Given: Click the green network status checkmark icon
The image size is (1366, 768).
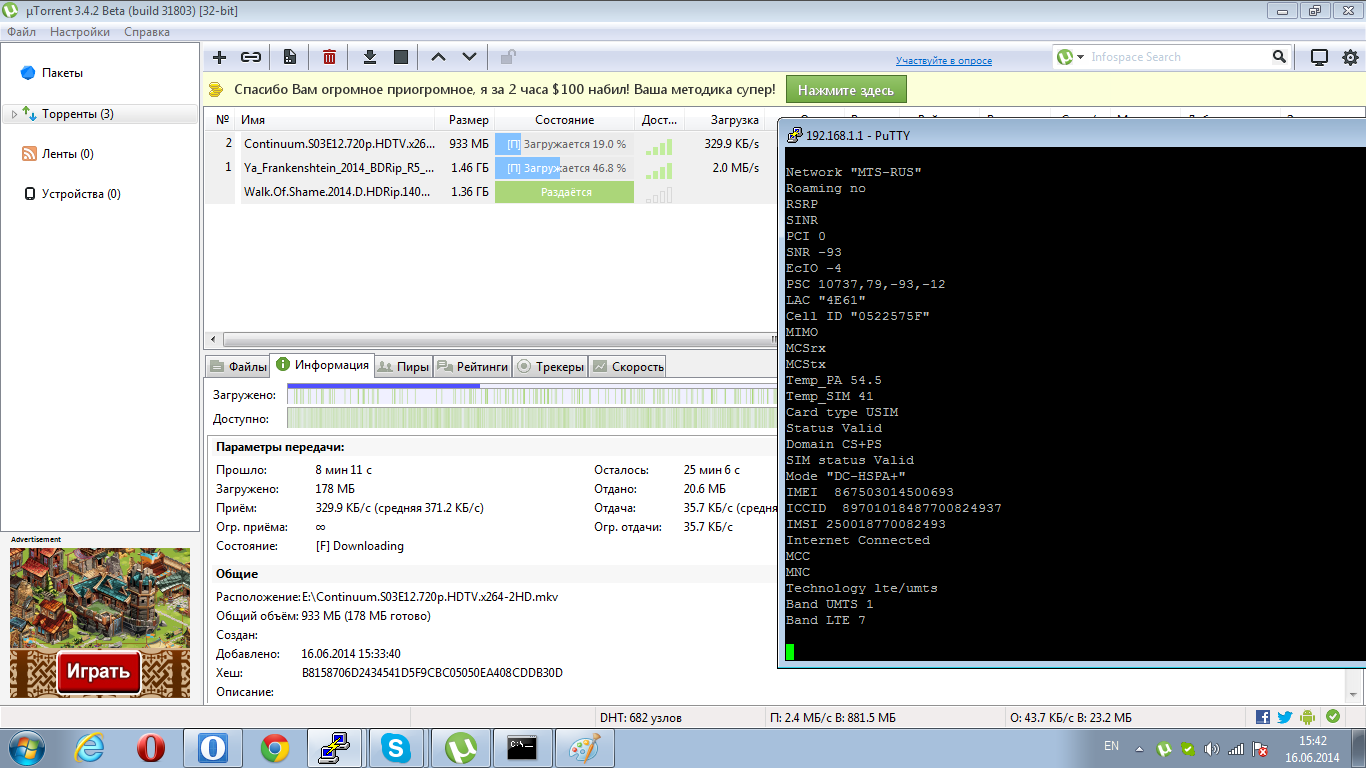Looking at the screenshot, I should [1333, 717].
